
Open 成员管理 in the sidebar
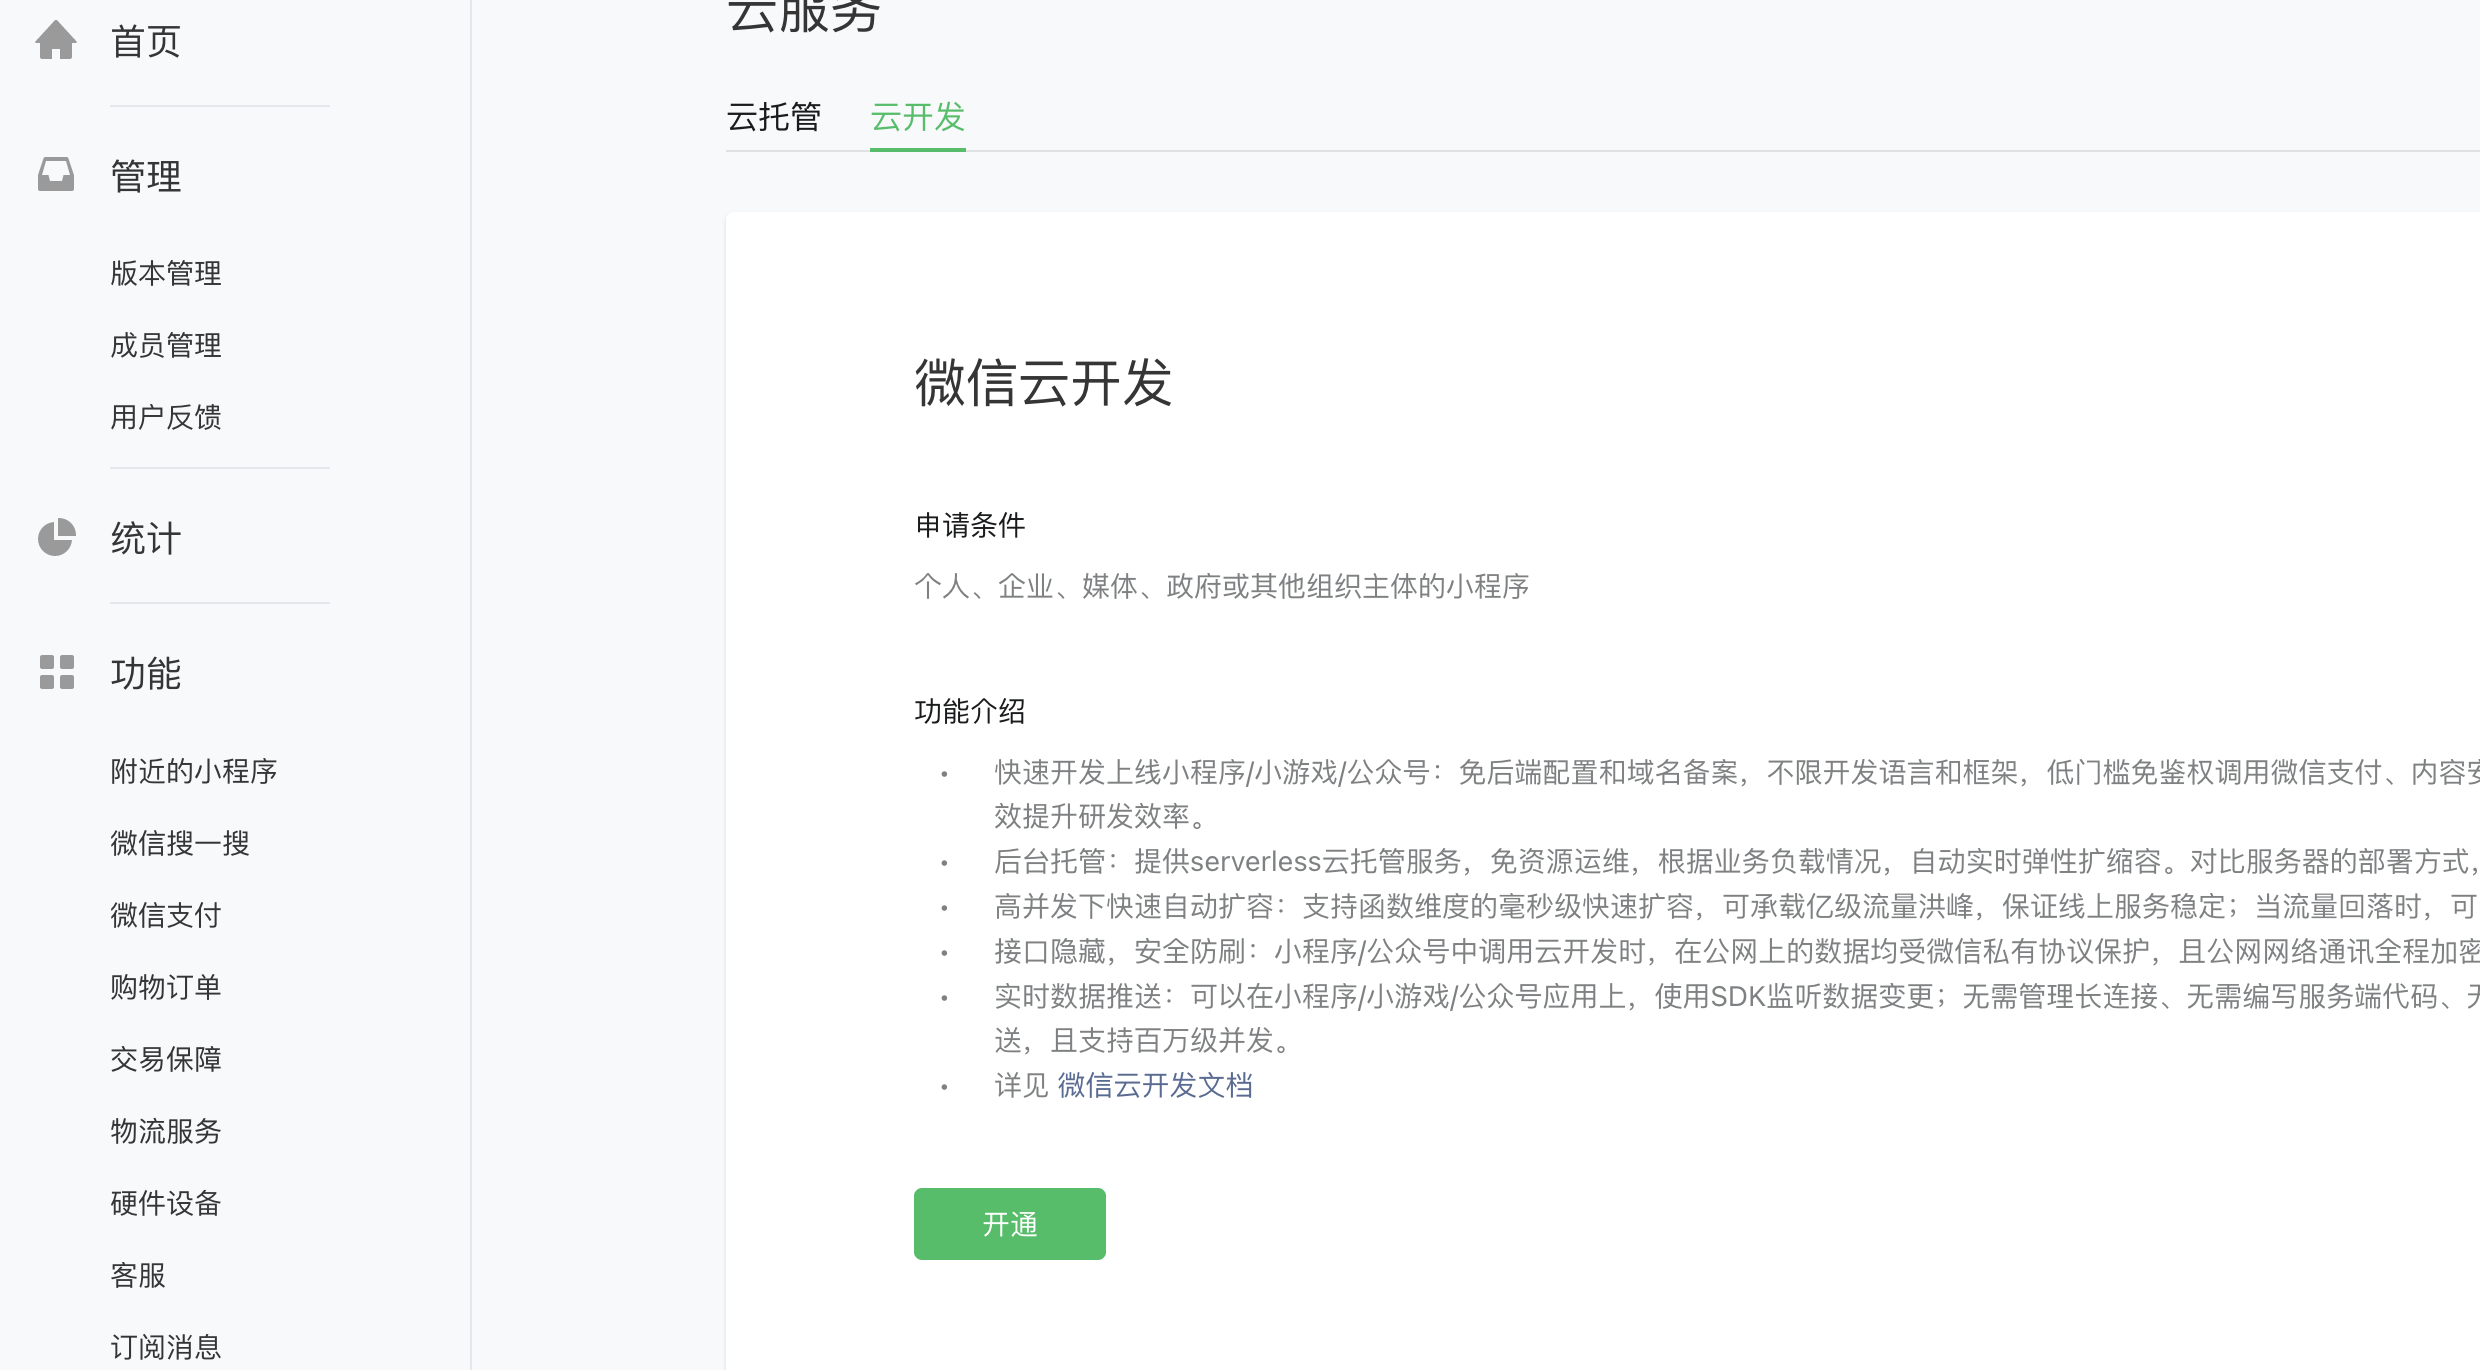(x=166, y=345)
